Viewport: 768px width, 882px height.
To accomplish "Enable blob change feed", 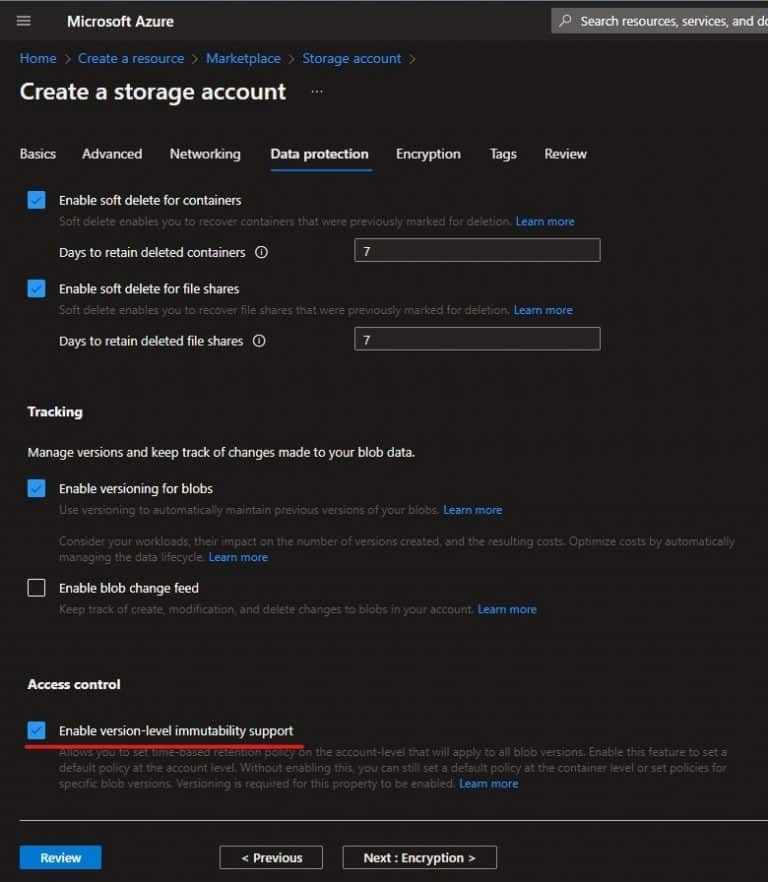I will pyautogui.click(x=36, y=588).
